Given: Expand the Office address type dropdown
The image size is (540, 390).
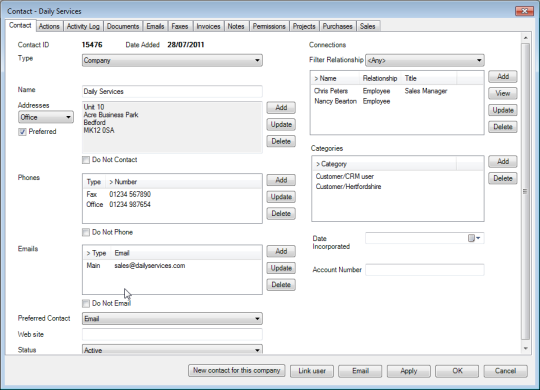Looking at the screenshot, I should tap(46, 117).
